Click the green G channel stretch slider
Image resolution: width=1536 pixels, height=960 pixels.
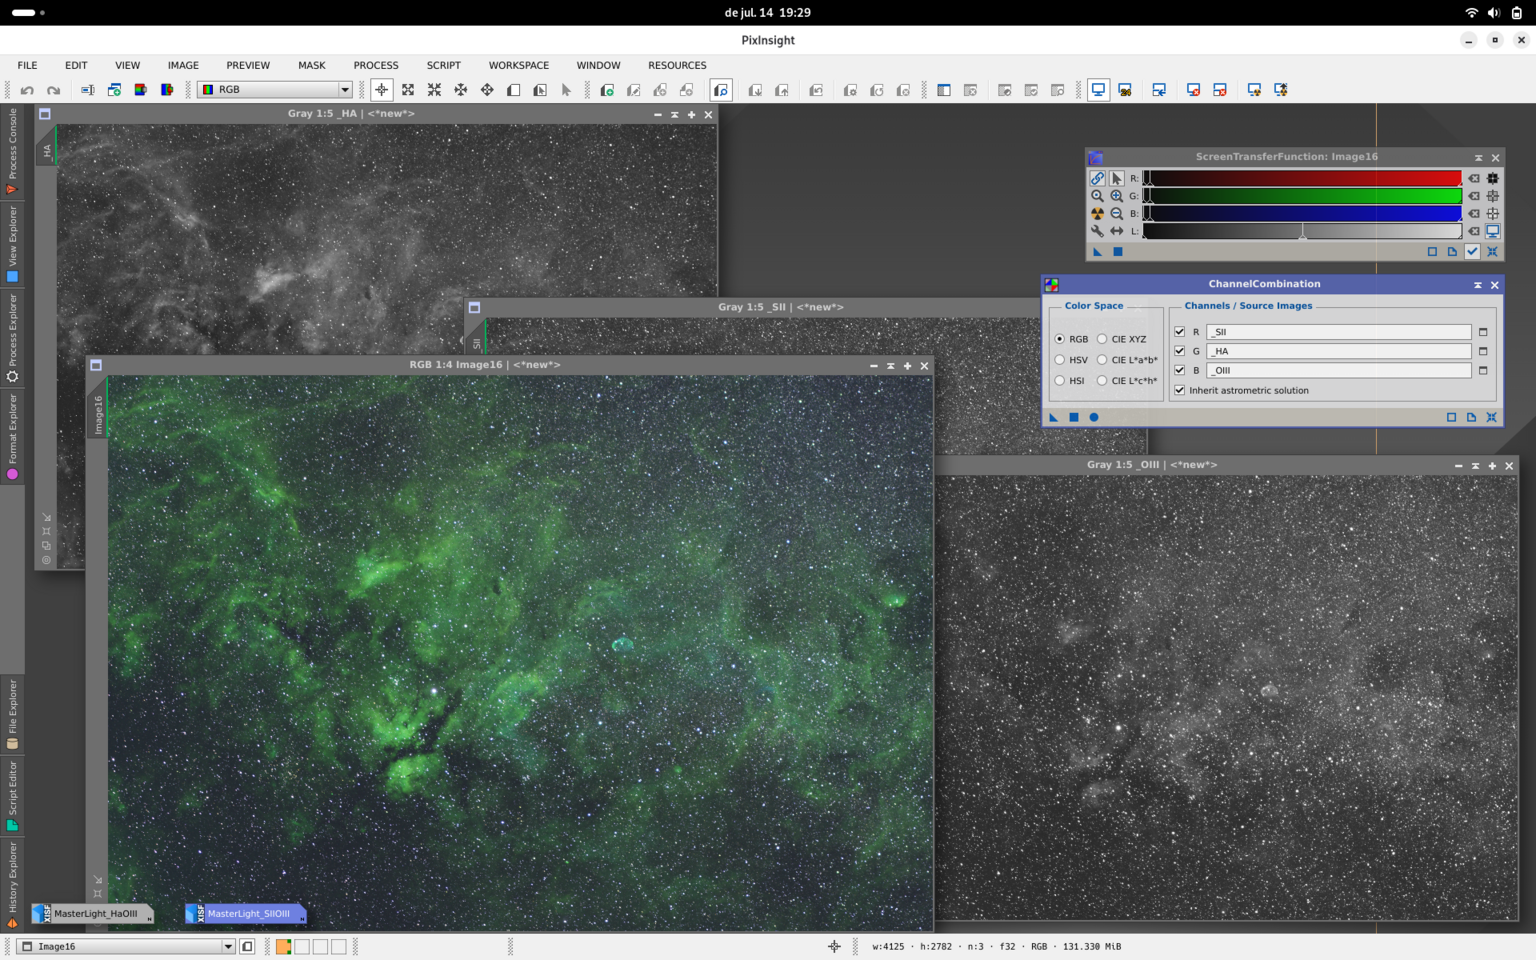[x=1302, y=196]
